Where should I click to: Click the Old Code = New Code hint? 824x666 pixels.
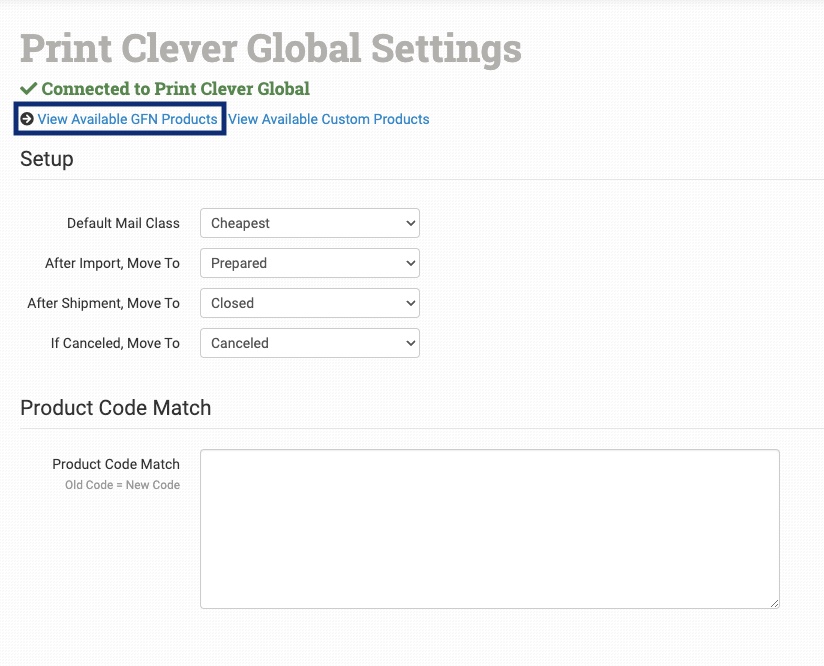122,485
